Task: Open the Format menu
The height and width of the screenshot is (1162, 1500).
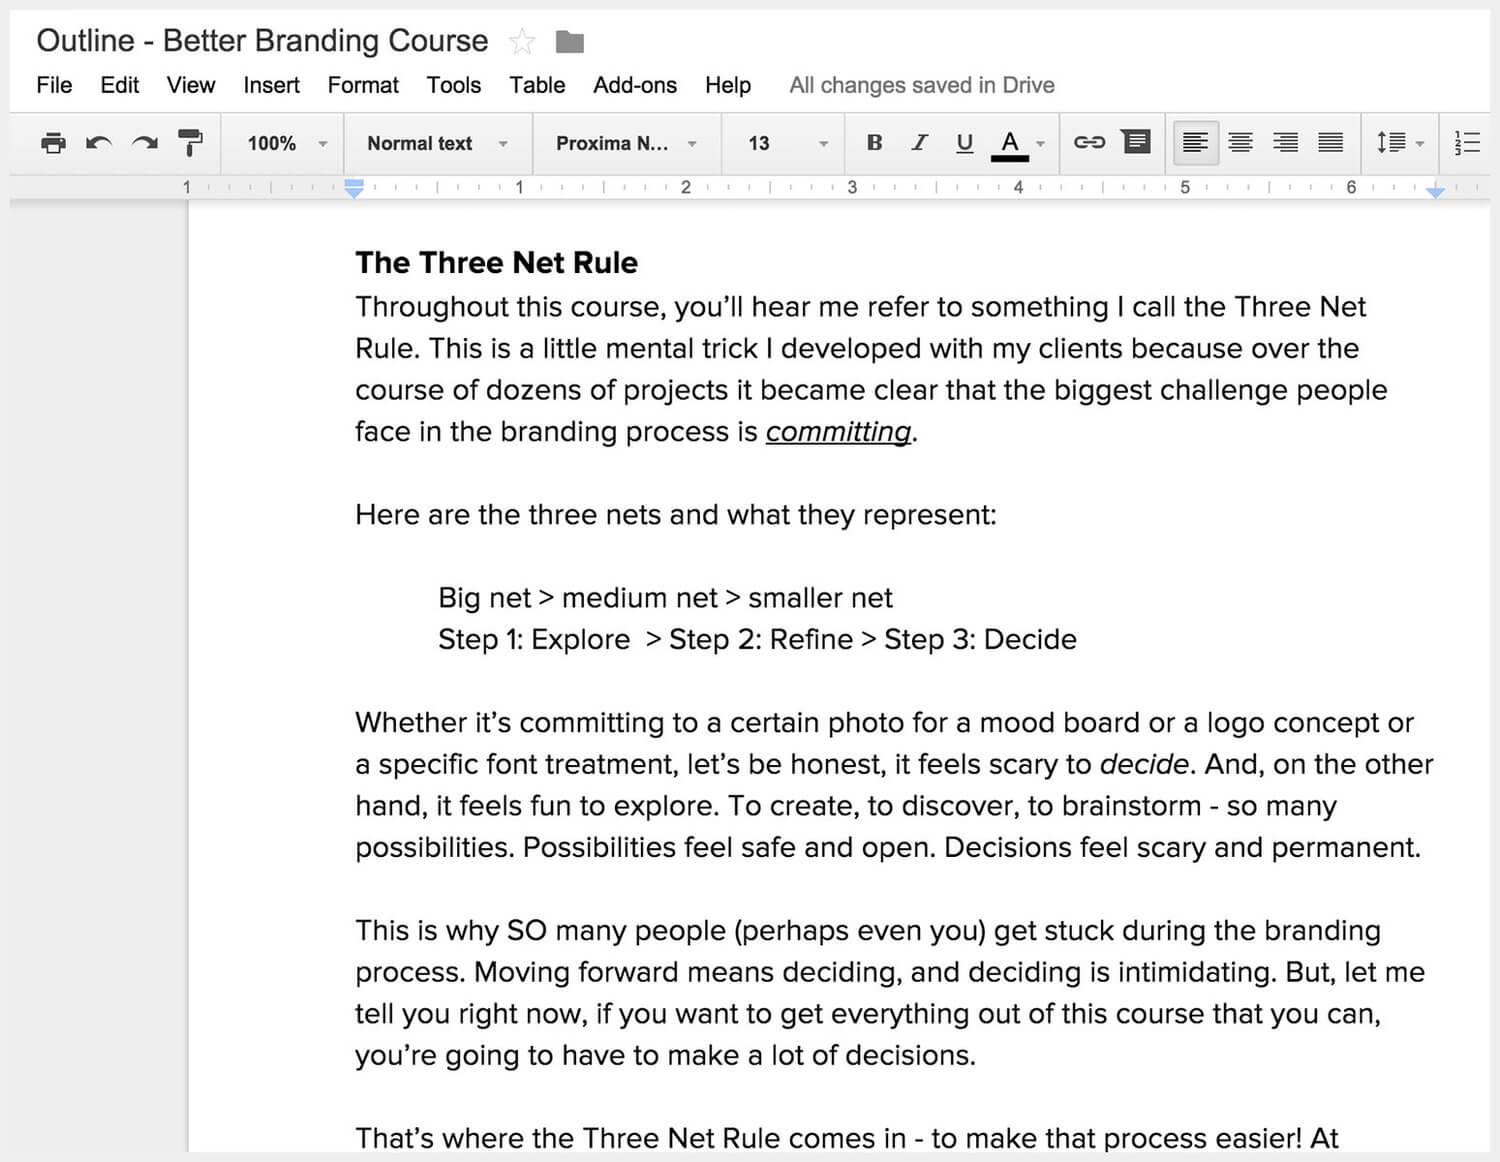Action: pyautogui.click(x=363, y=85)
